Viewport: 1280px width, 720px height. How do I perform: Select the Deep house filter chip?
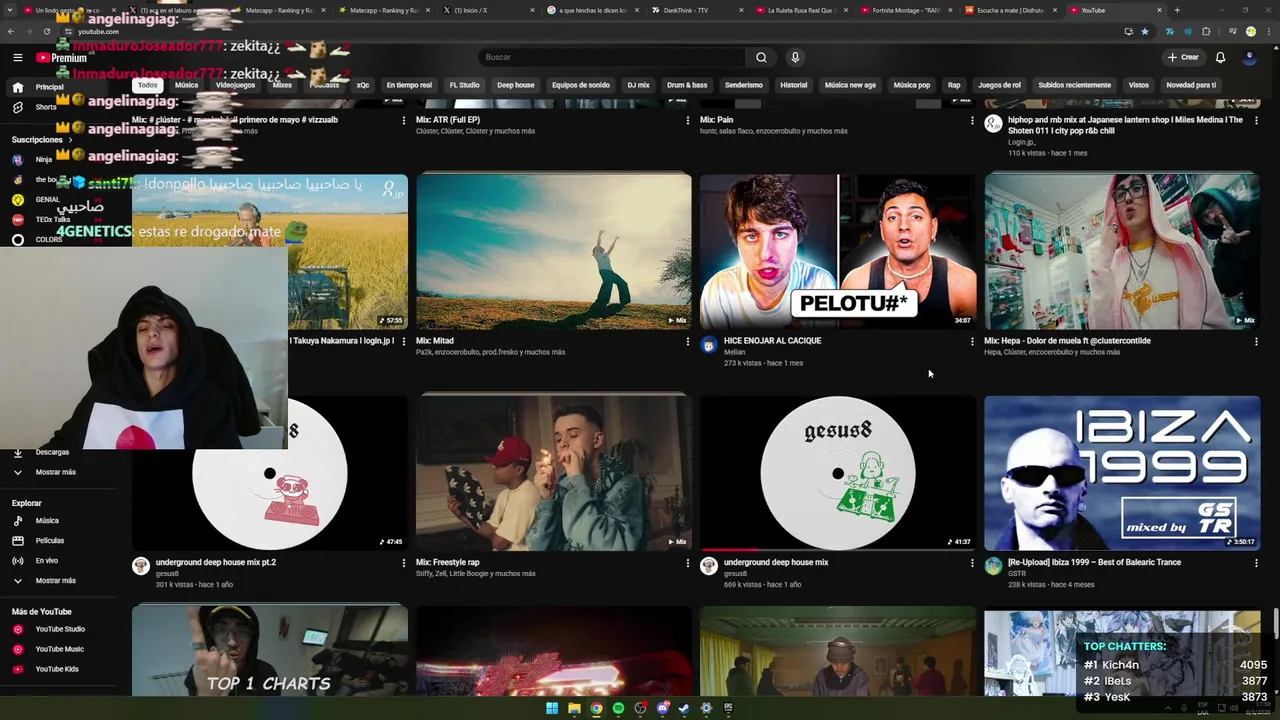pyautogui.click(x=516, y=85)
